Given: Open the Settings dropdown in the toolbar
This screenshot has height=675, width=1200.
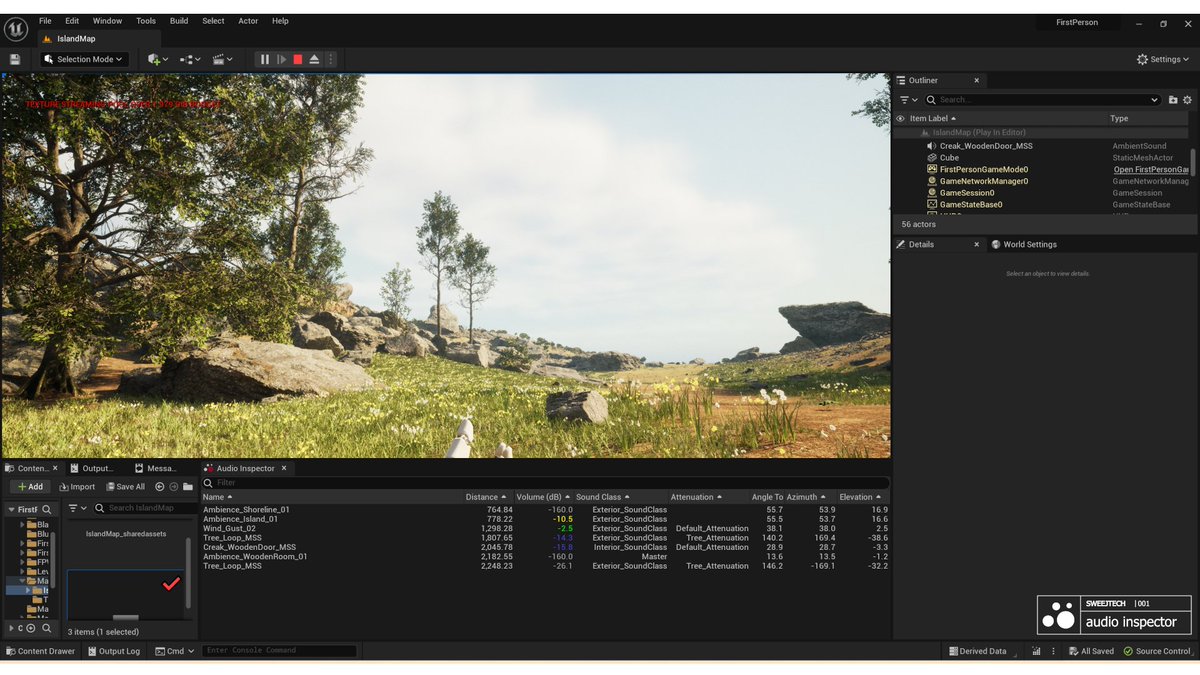Looking at the screenshot, I should click(1164, 60).
